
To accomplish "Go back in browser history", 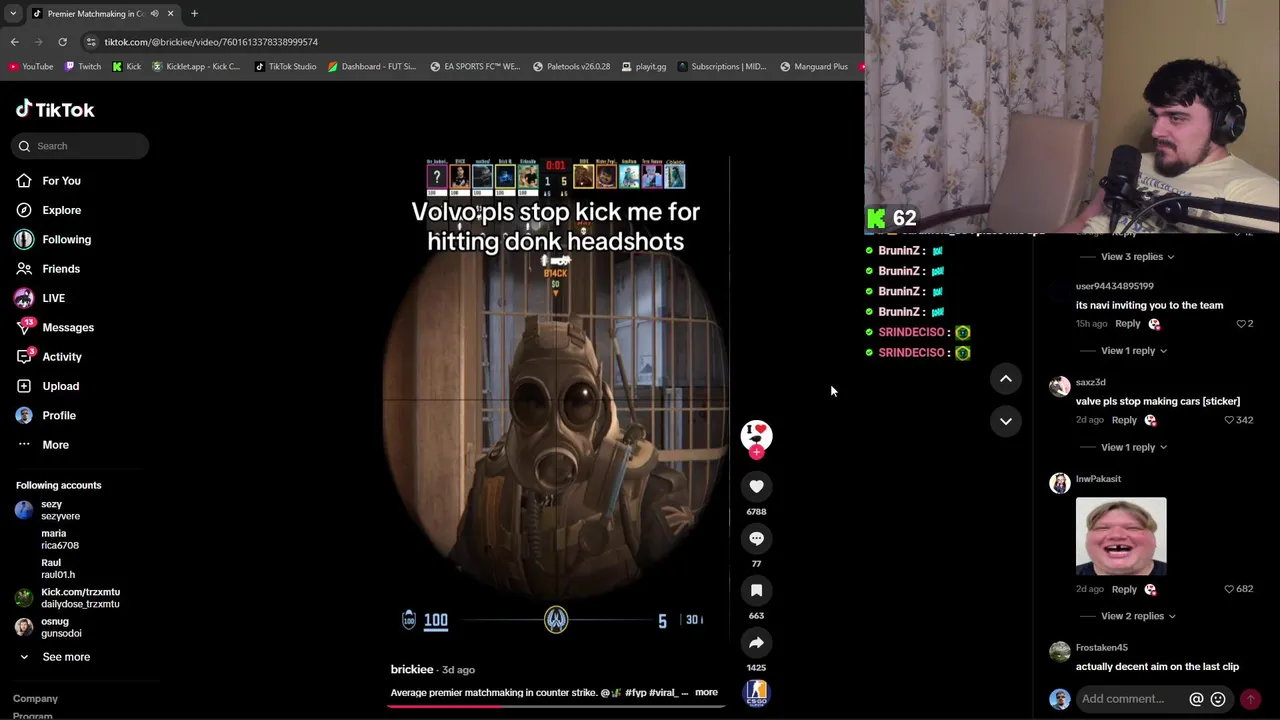I will [14, 42].
